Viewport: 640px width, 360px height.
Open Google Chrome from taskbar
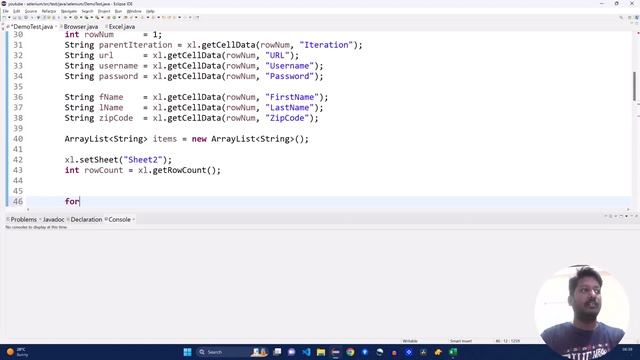pyautogui.click(x=350, y=352)
